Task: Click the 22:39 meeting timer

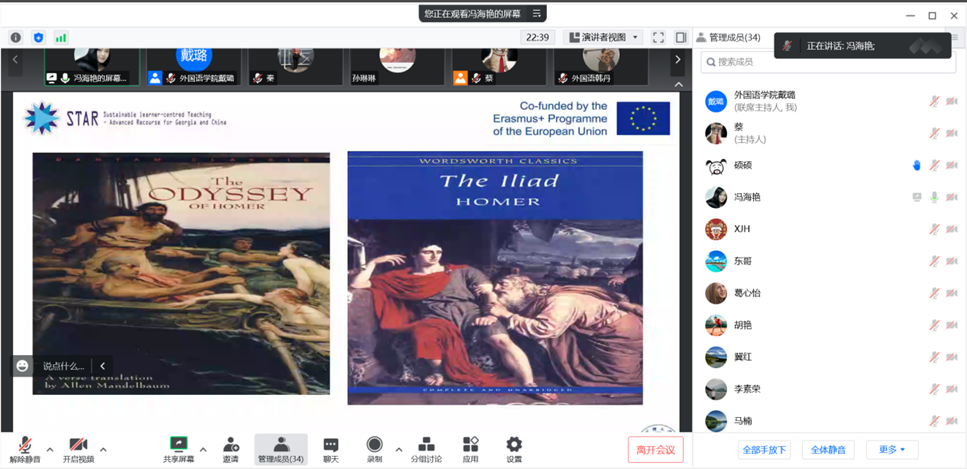Action: pyautogui.click(x=537, y=38)
